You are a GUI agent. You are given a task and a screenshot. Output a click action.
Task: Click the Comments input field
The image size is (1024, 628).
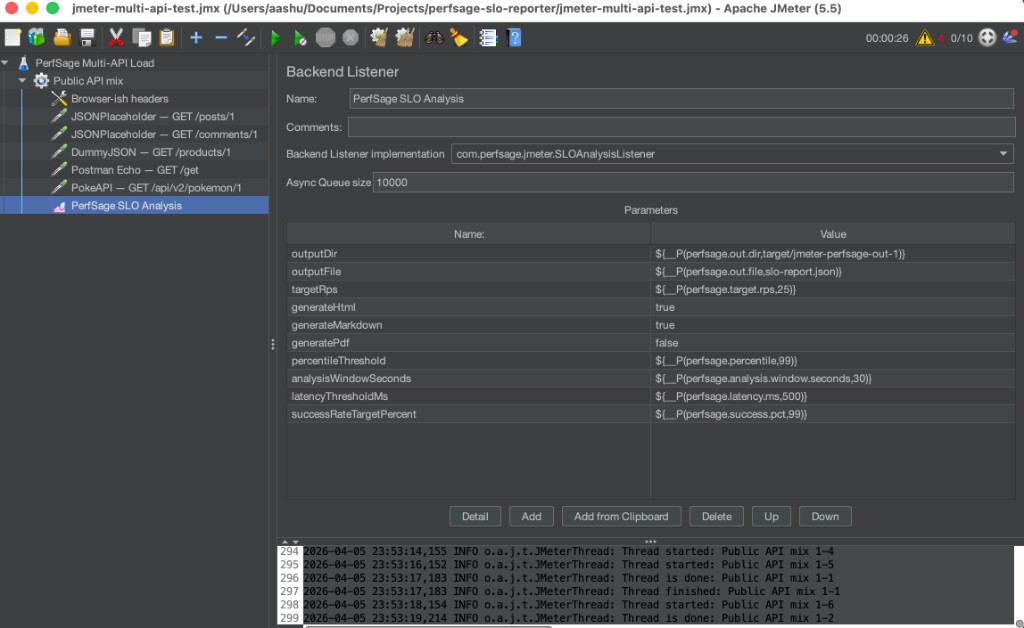[681, 127]
